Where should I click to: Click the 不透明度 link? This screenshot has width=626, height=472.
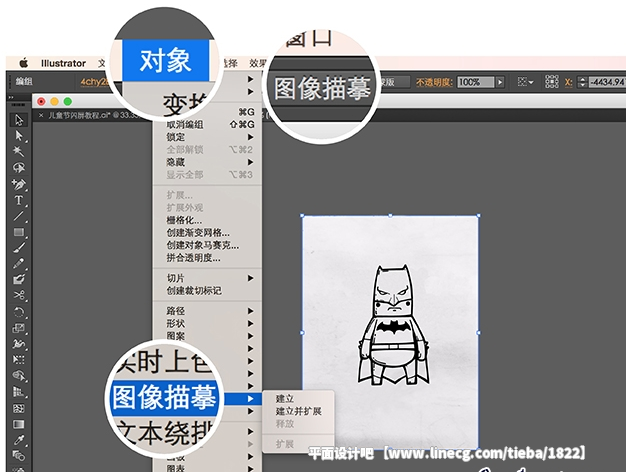[x=434, y=82]
